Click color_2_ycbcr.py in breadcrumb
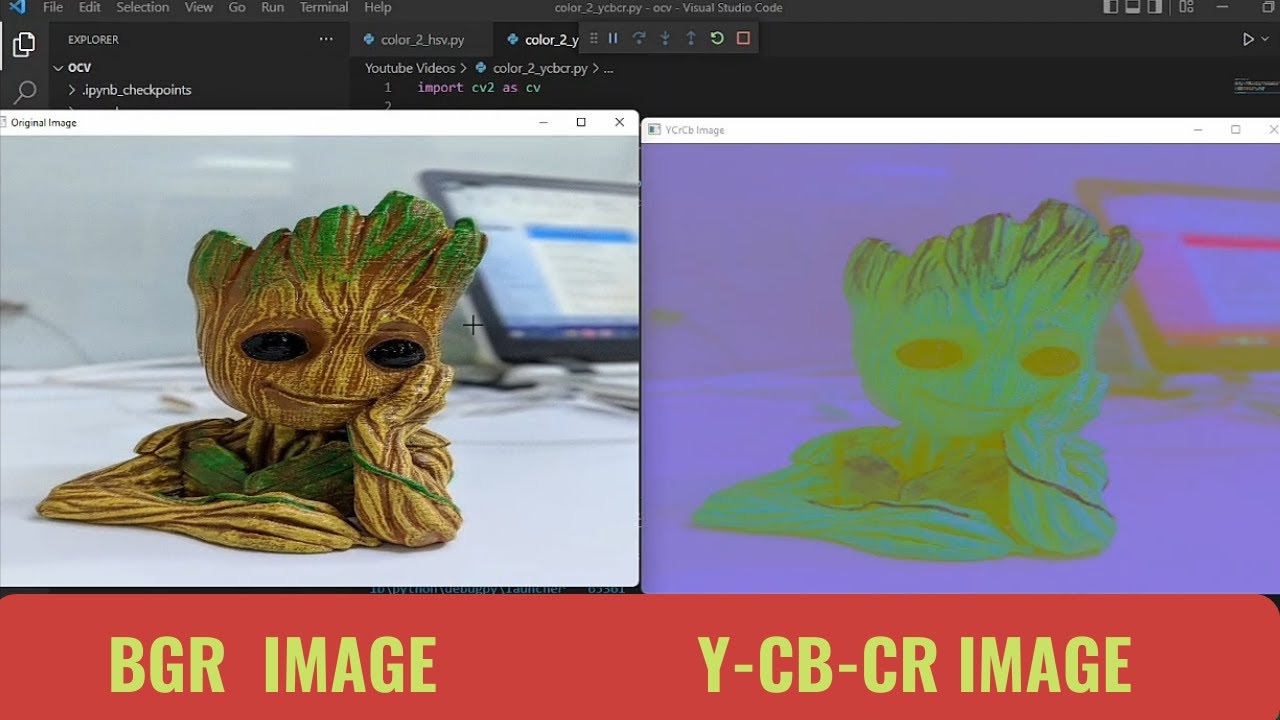This screenshot has height=720, width=1280. click(x=540, y=68)
